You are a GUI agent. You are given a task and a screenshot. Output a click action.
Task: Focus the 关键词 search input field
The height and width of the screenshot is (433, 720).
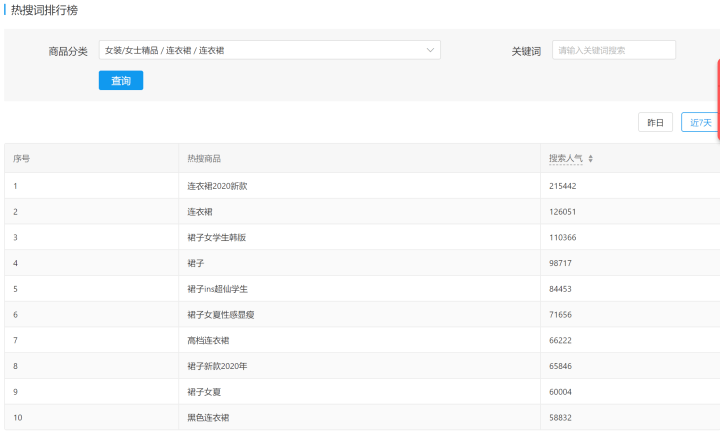[x=613, y=50]
